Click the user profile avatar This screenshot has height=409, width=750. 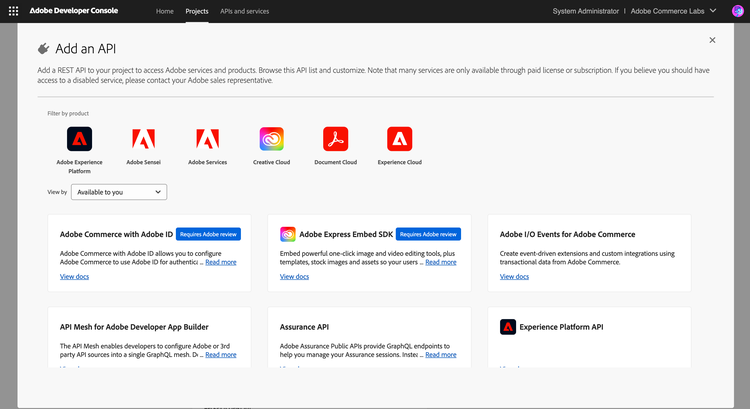(x=738, y=10)
